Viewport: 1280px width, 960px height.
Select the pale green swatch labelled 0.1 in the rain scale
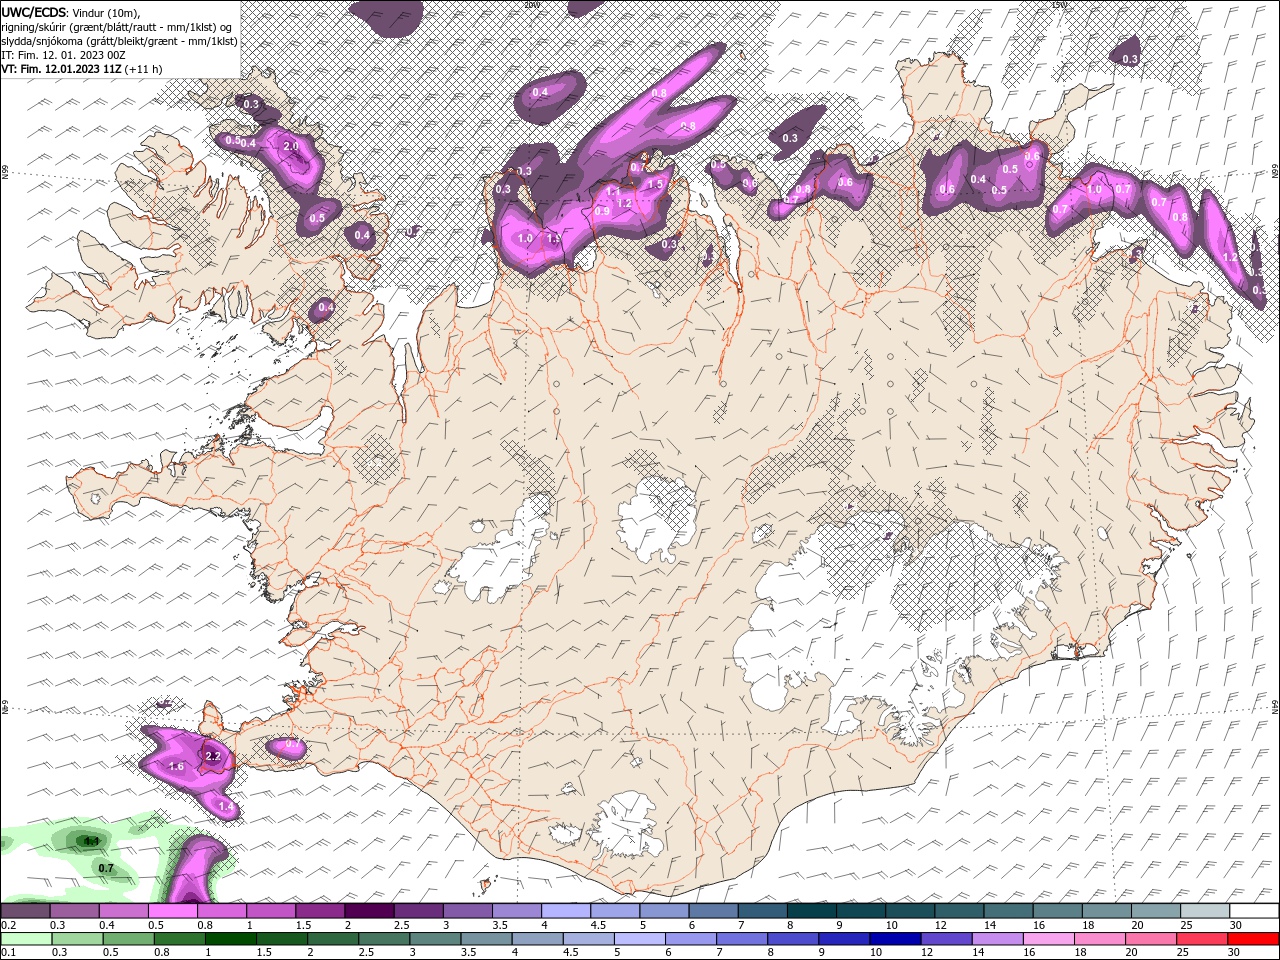click(x=26, y=939)
